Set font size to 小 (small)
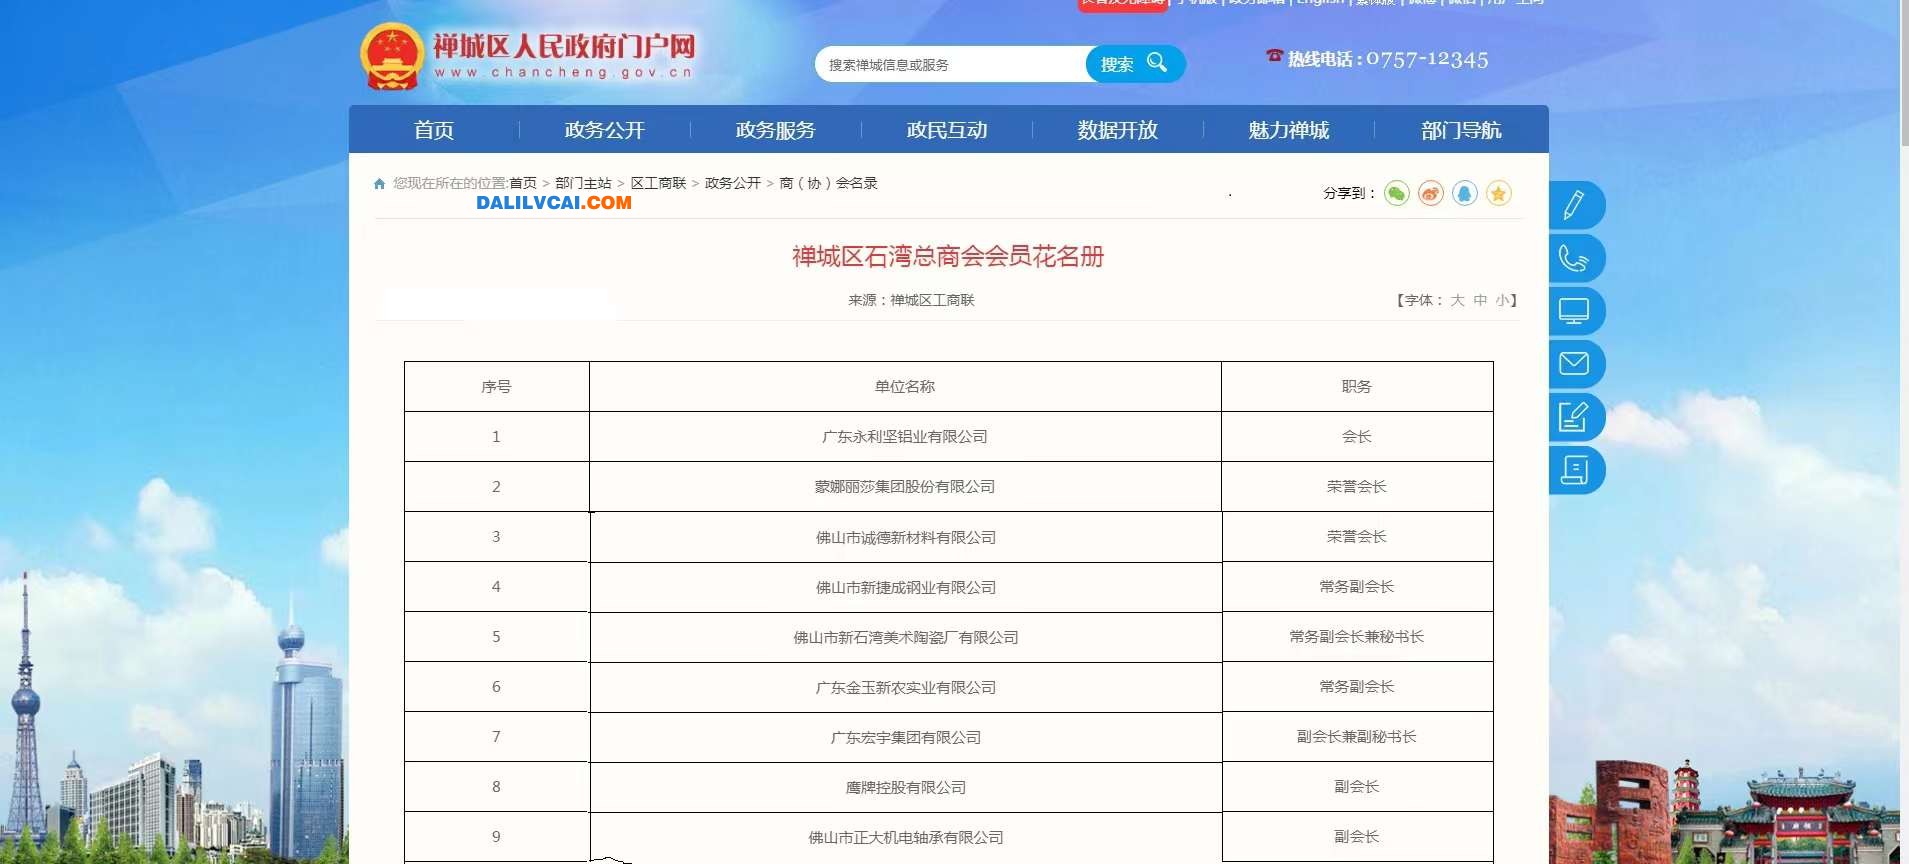The height and width of the screenshot is (864, 1909). tap(1502, 300)
